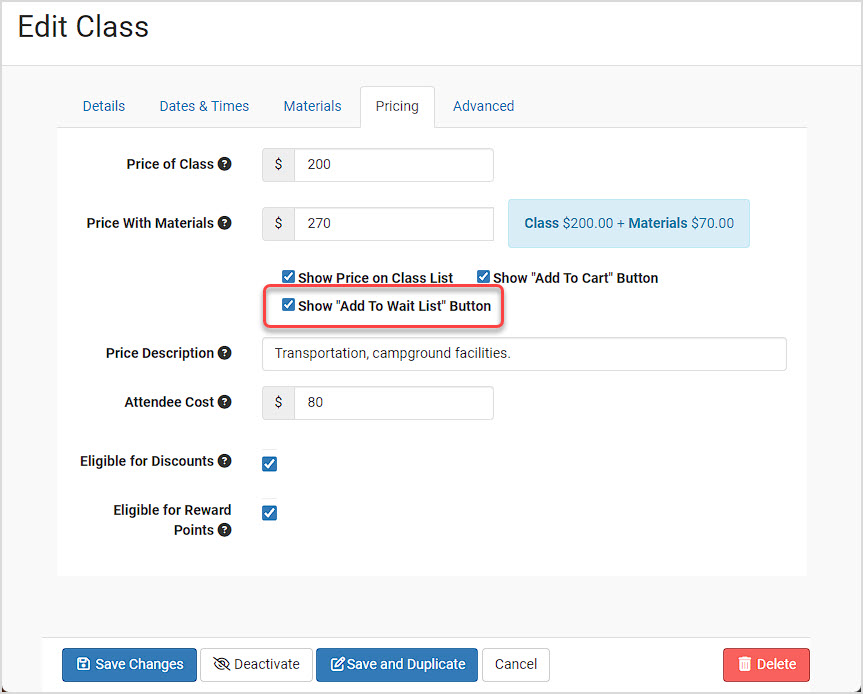Image resolution: width=863 pixels, height=694 pixels.
Task: Disable Show "Add To Wait List" Button checkbox
Action: tap(288, 305)
